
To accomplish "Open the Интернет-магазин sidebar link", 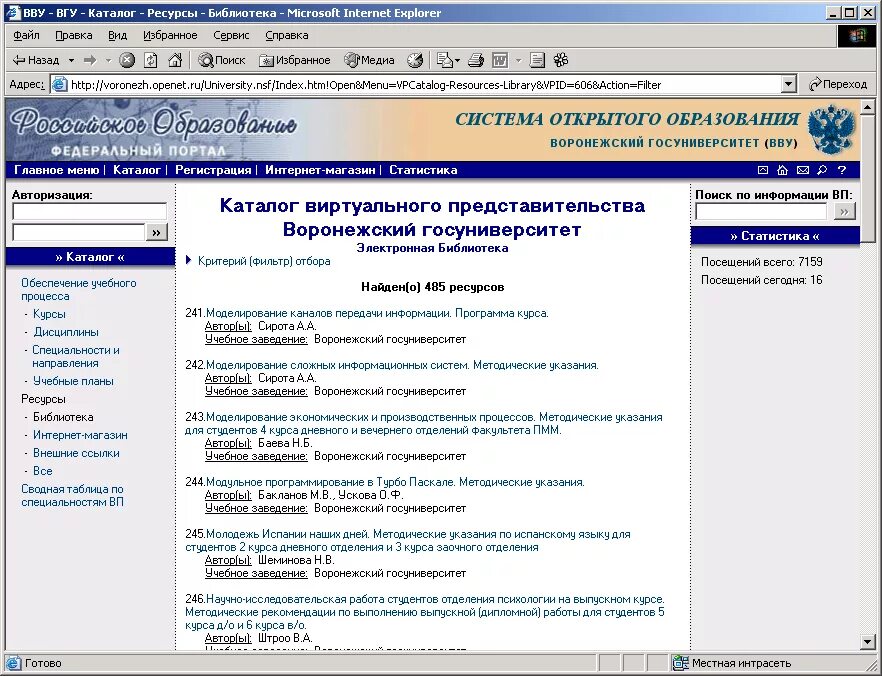I will coord(80,435).
